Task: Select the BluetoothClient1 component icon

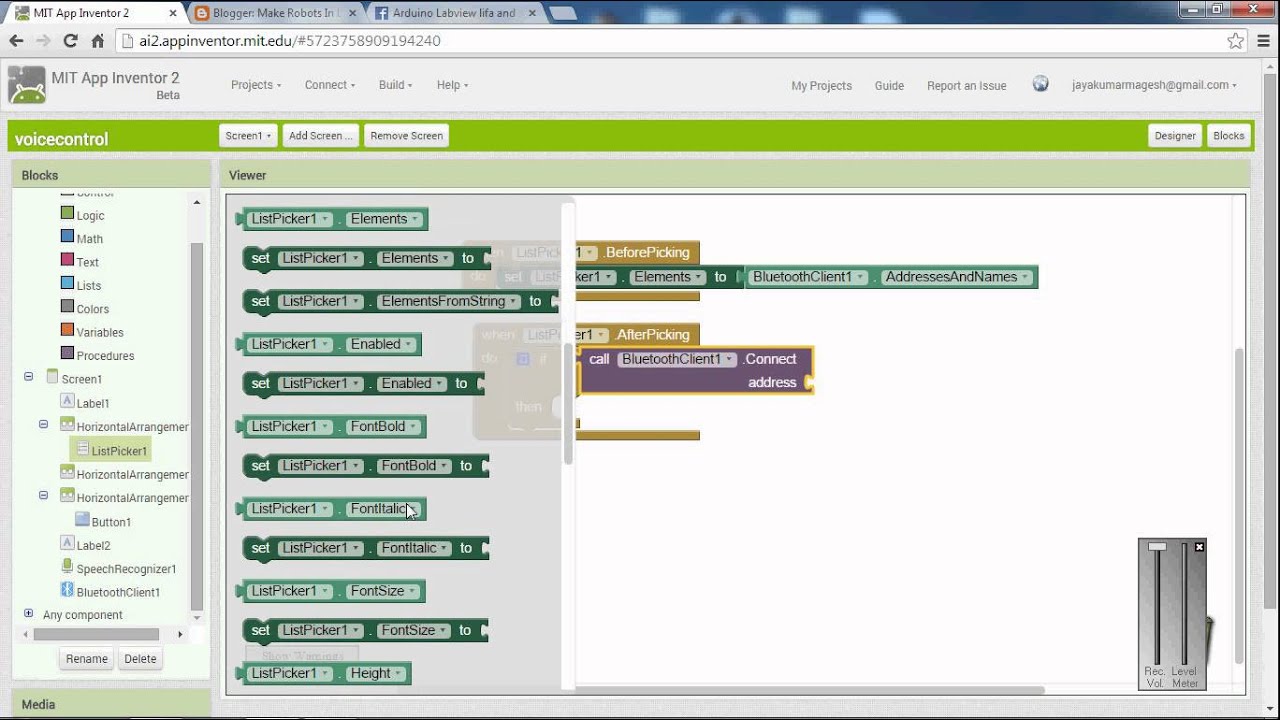Action: click(67, 591)
